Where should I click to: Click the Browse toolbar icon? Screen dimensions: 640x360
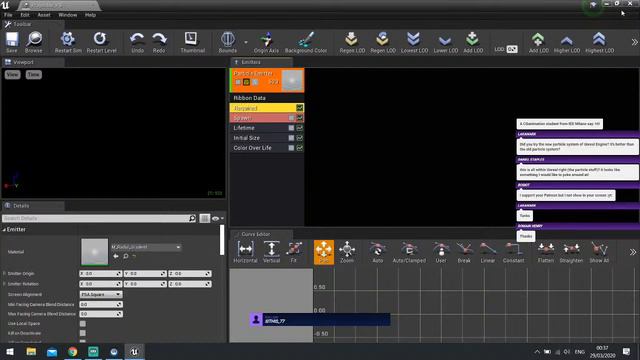coord(33,42)
